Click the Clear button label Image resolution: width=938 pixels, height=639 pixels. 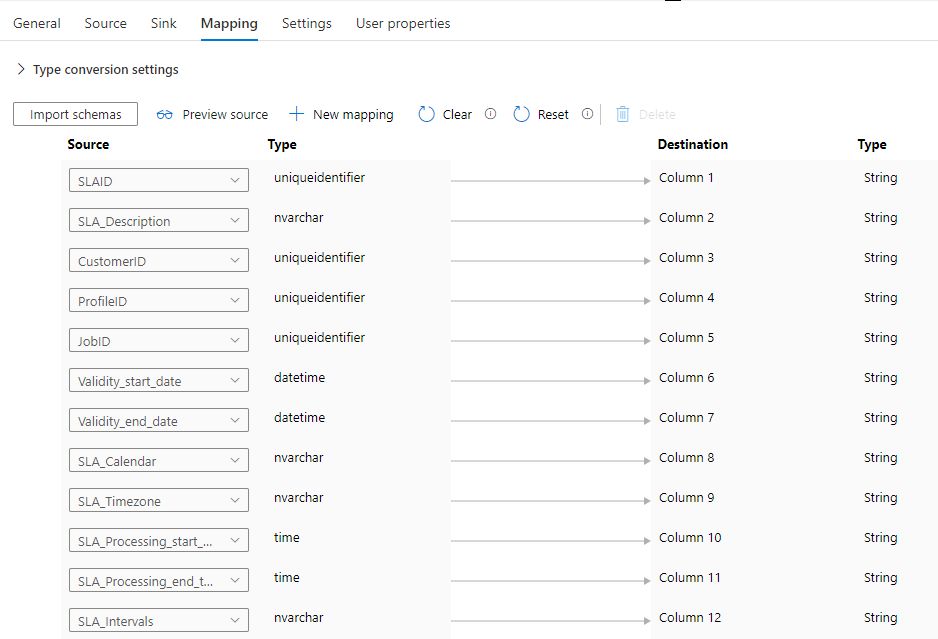[x=457, y=114]
